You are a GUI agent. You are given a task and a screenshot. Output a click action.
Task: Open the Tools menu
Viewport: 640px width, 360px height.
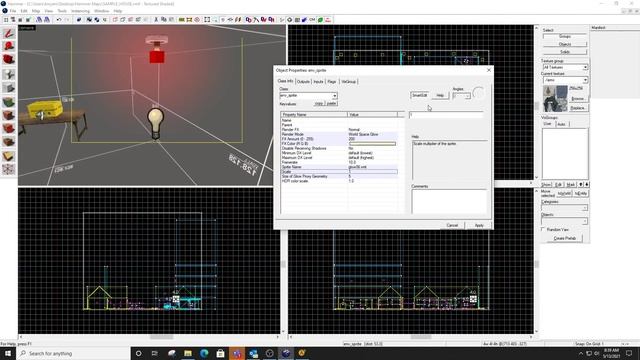coord(62,11)
